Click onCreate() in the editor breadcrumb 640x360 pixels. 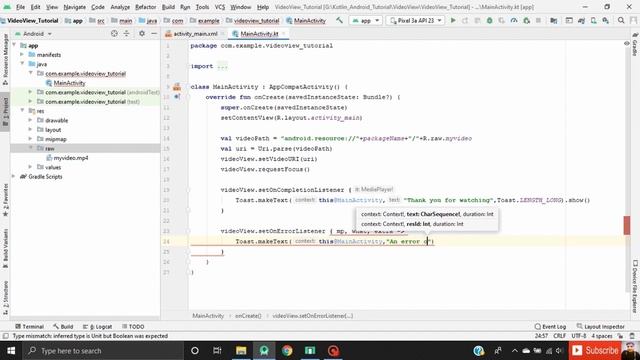[x=248, y=316]
